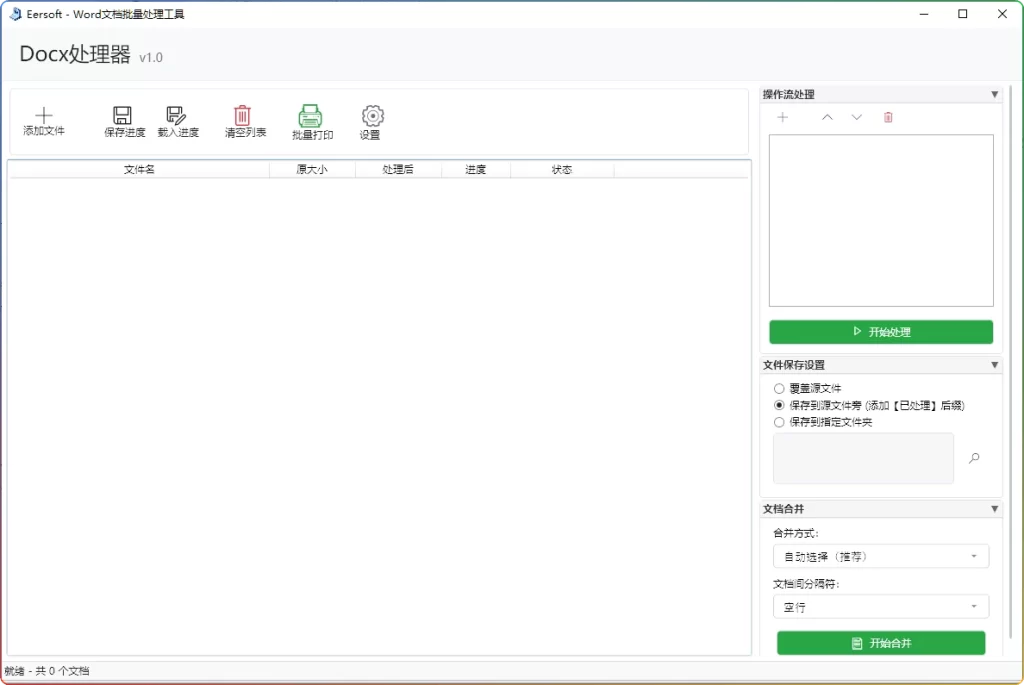This screenshot has width=1024, height=685.
Task: Open 批量打印 printer icon
Action: 311,116
